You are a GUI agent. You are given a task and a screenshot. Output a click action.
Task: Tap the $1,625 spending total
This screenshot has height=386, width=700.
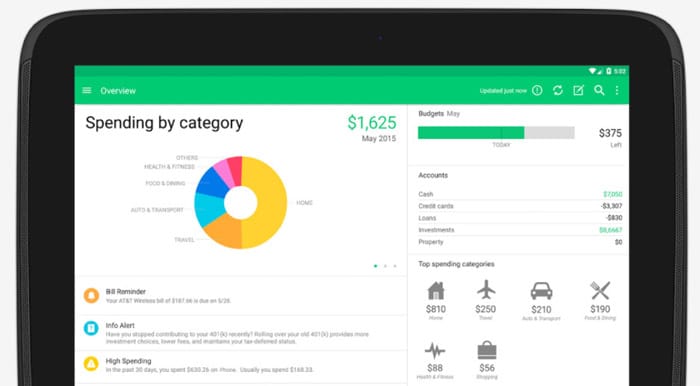pyautogui.click(x=372, y=123)
